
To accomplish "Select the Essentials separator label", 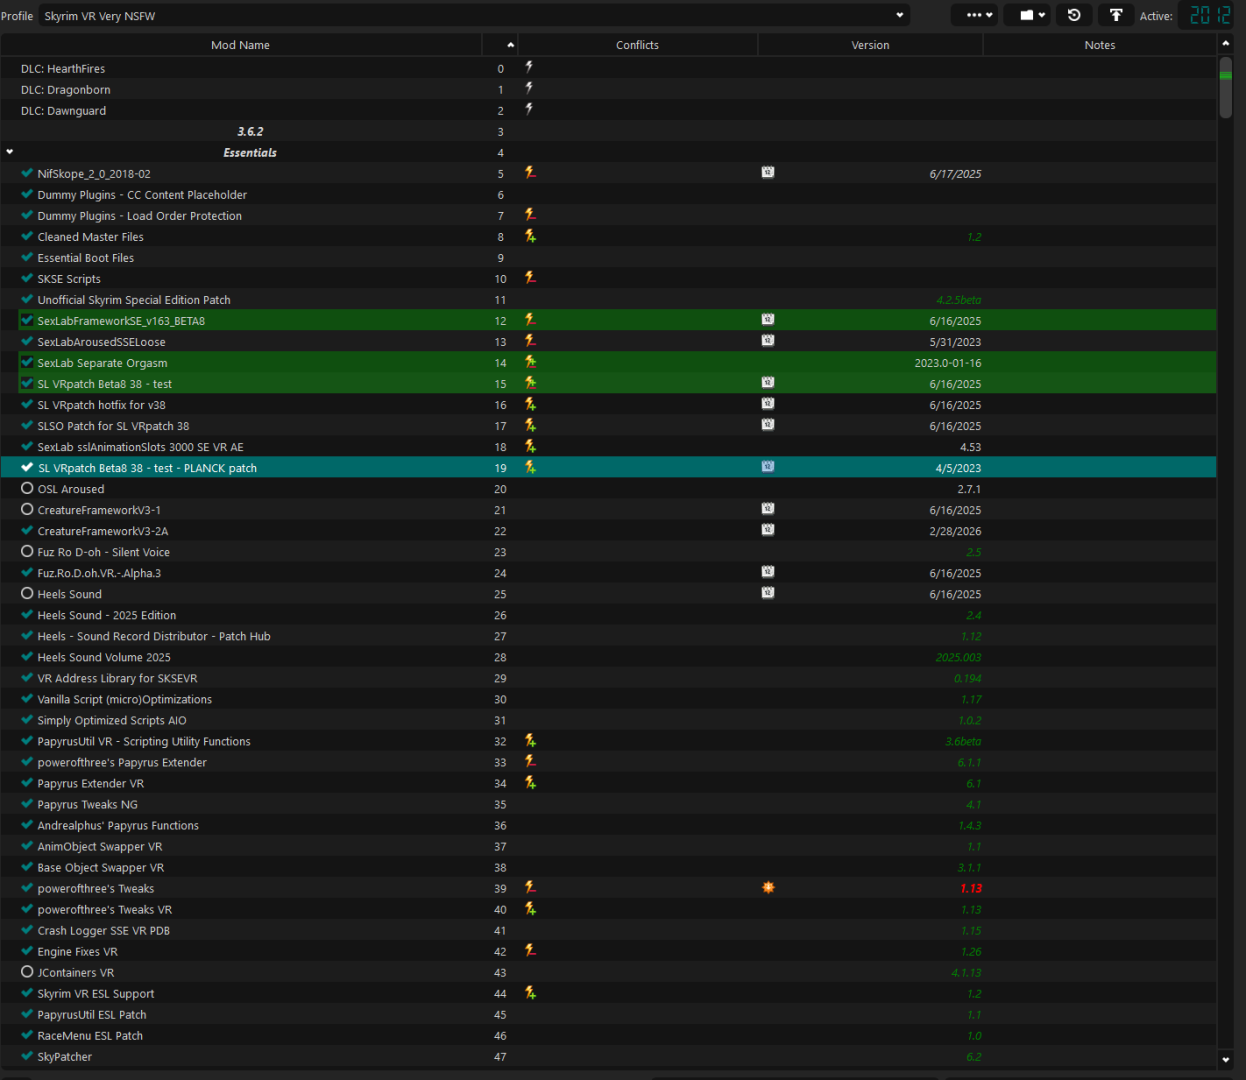I will 250,152.
